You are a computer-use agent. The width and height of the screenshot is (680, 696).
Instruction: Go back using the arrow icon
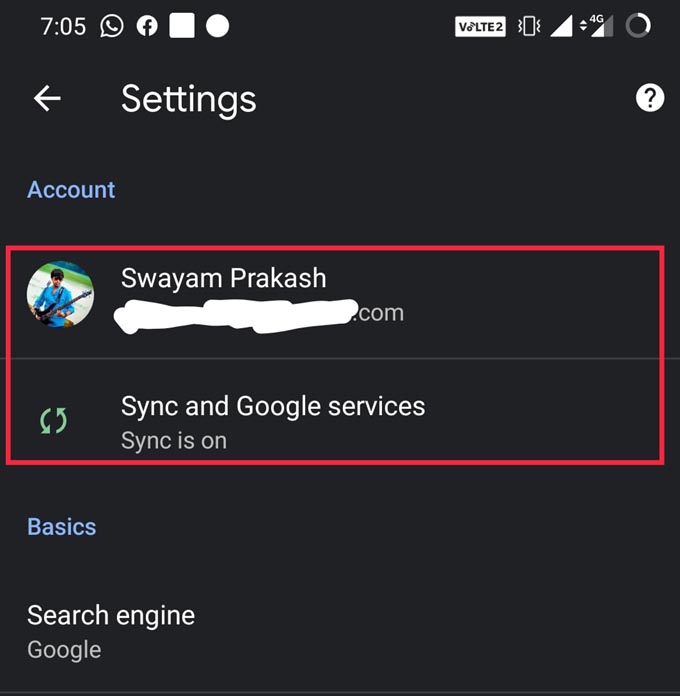[47, 98]
